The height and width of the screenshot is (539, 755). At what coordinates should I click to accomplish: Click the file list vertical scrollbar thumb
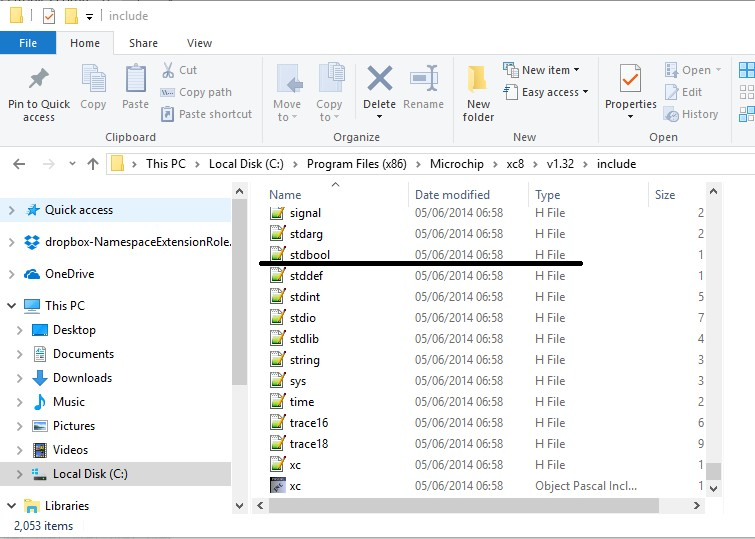(x=713, y=472)
